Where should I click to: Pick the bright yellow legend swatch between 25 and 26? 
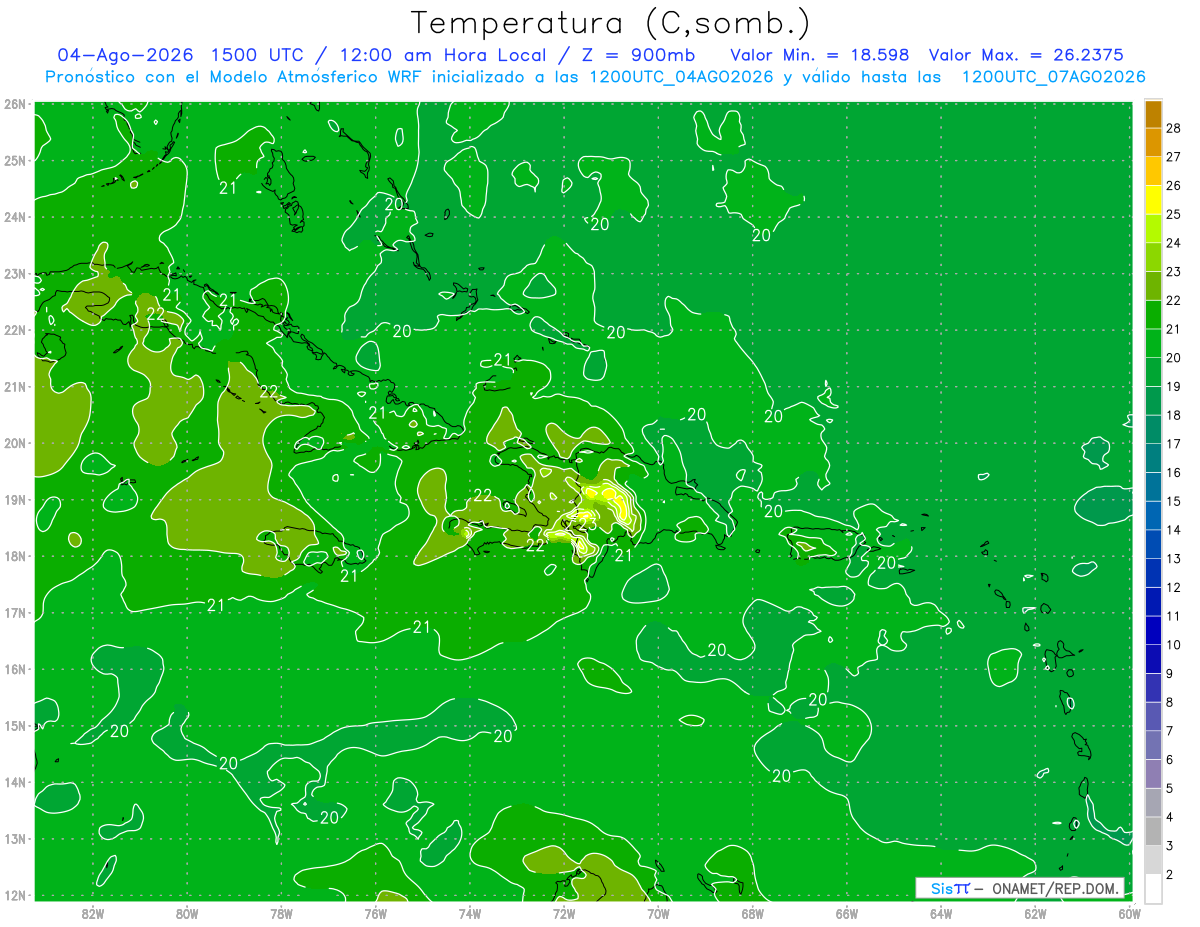pyautogui.click(x=1153, y=200)
